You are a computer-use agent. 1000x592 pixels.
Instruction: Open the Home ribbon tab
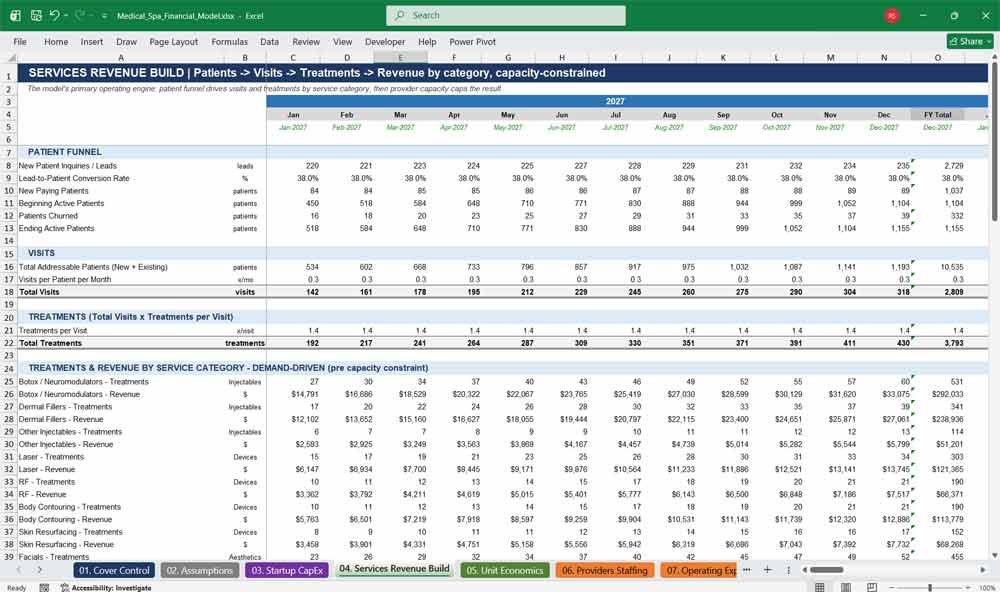tap(56, 41)
